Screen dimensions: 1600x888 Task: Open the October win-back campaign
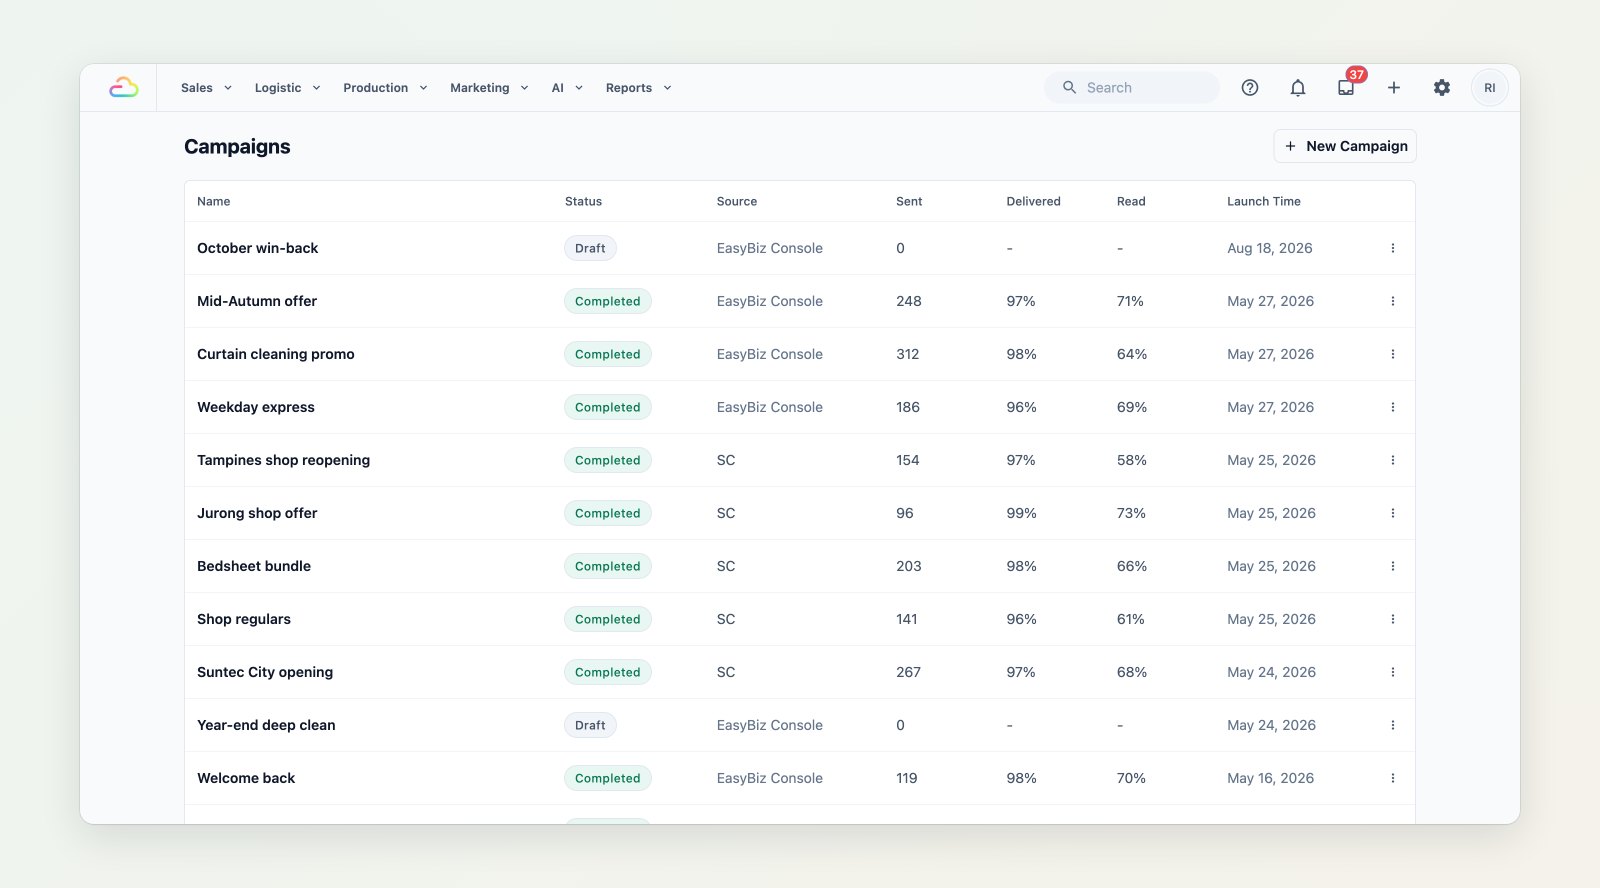(x=258, y=248)
